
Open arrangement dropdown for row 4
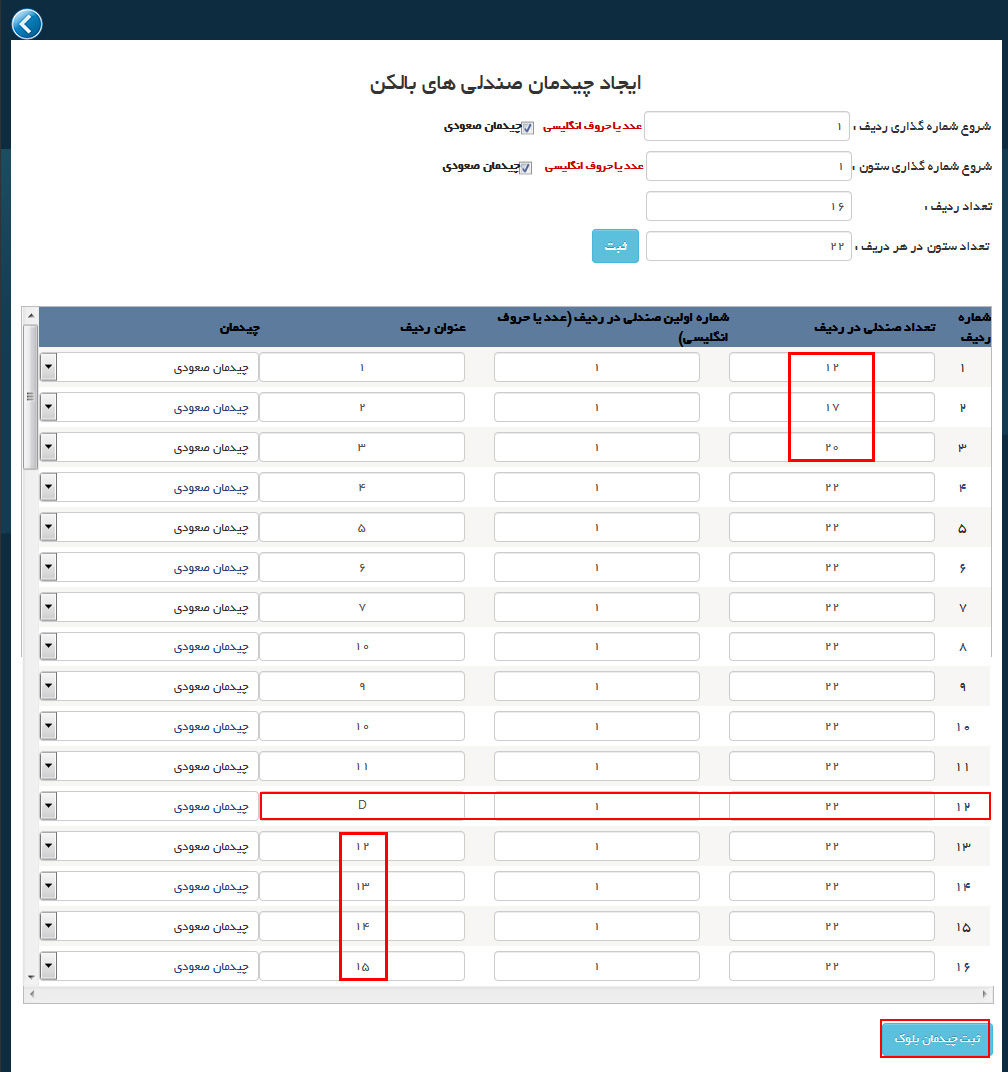(48, 487)
